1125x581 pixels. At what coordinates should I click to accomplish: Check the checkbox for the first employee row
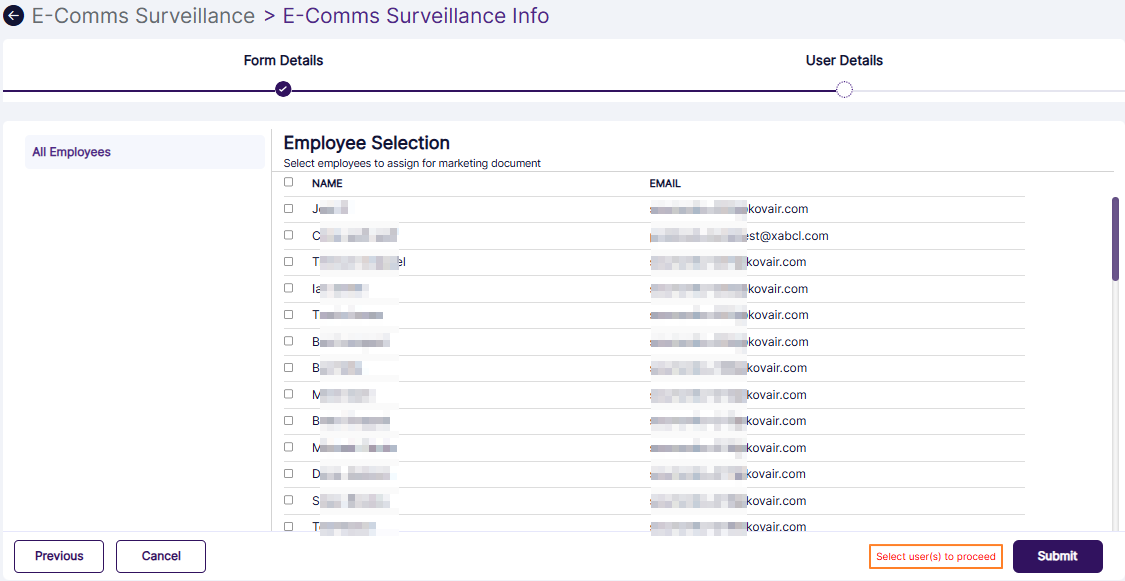pos(288,208)
